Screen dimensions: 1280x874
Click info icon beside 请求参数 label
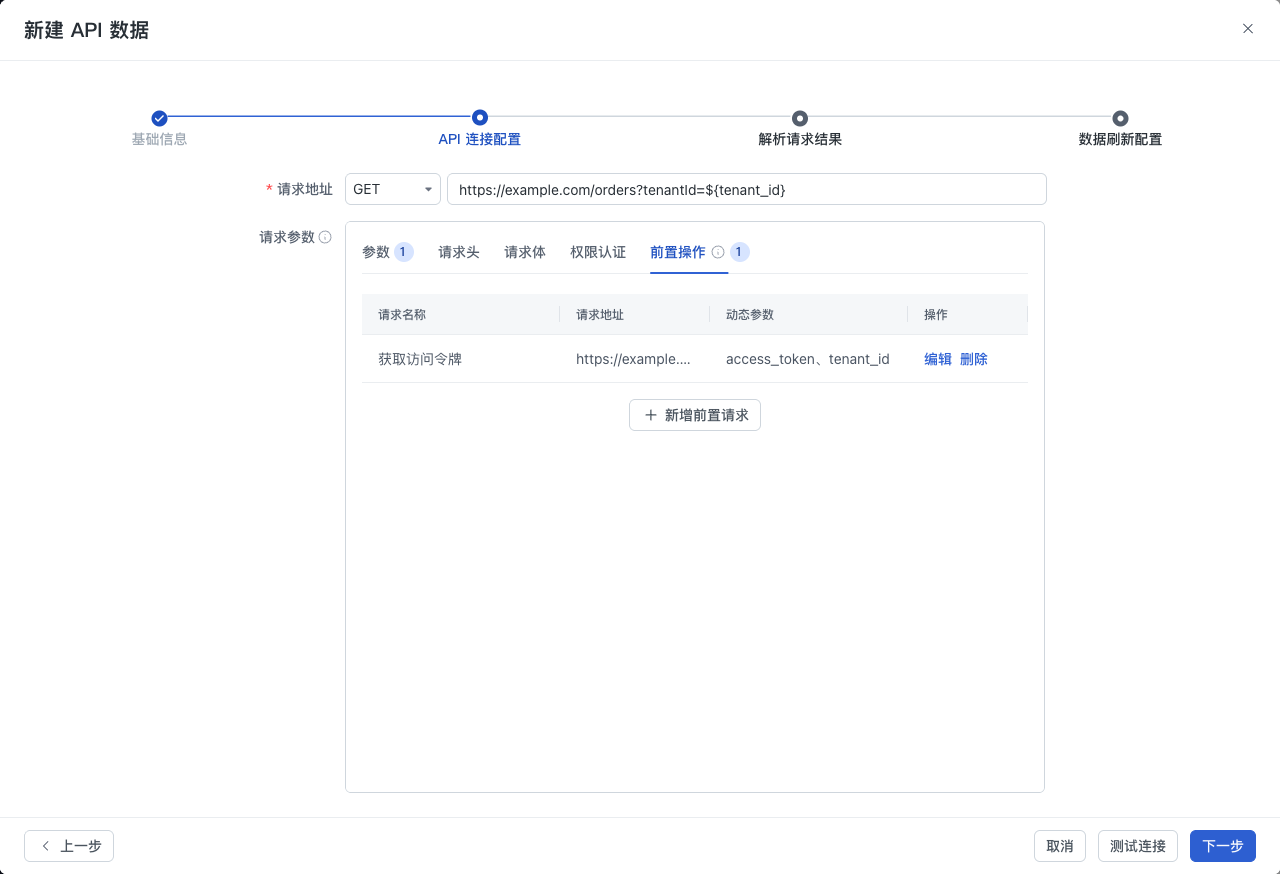[x=325, y=237]
